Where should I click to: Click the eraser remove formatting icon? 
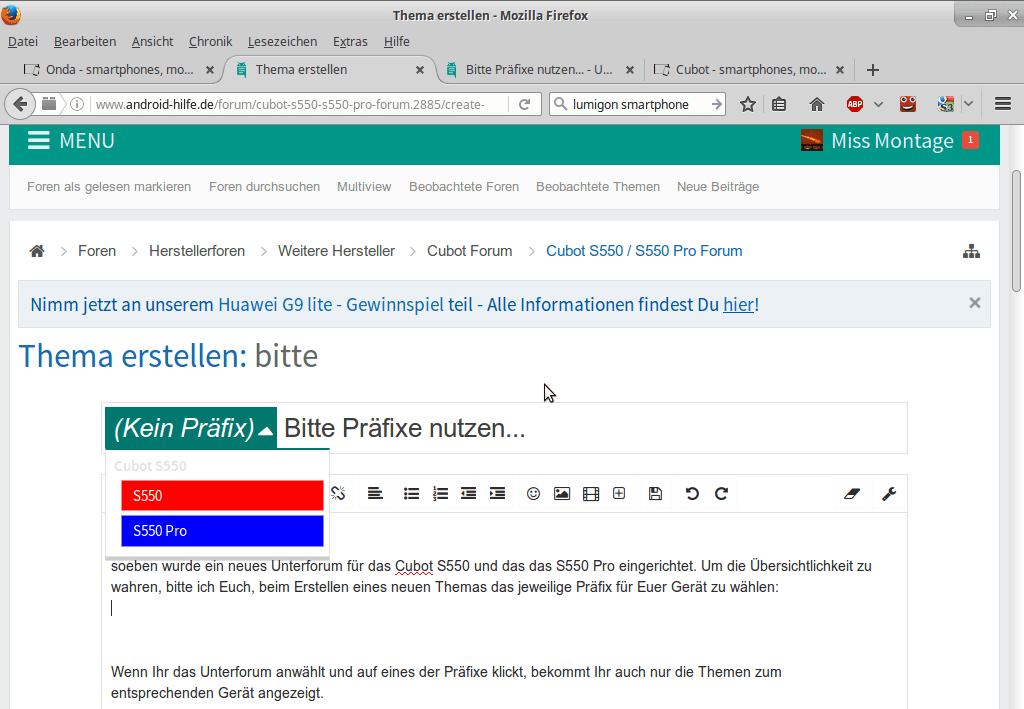[x=852, y=493]
